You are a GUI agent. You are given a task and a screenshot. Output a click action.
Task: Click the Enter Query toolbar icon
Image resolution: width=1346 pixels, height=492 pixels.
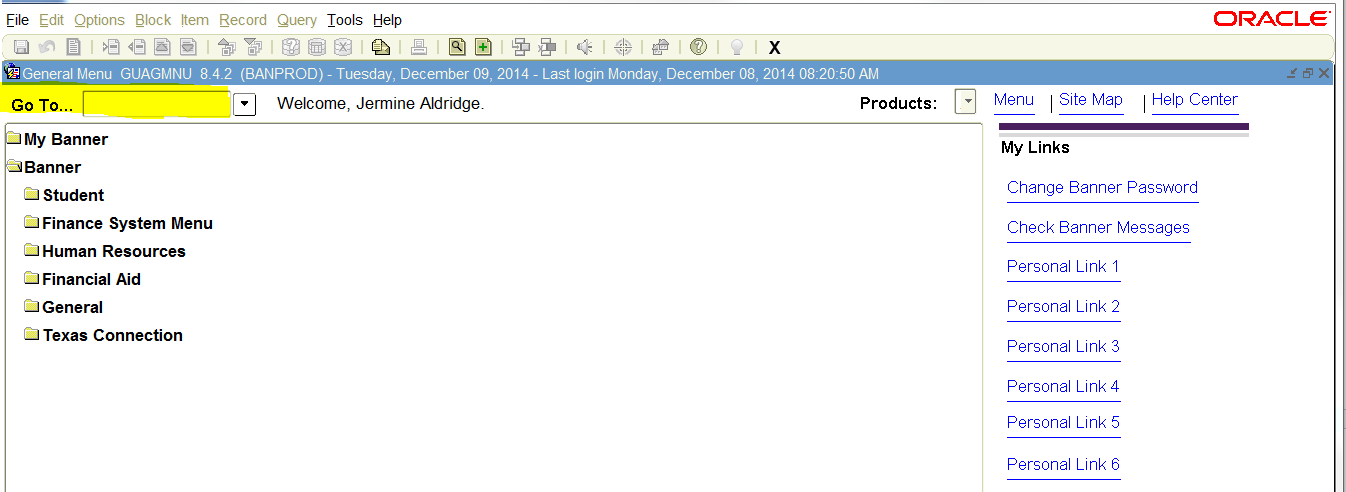[291, 47]
